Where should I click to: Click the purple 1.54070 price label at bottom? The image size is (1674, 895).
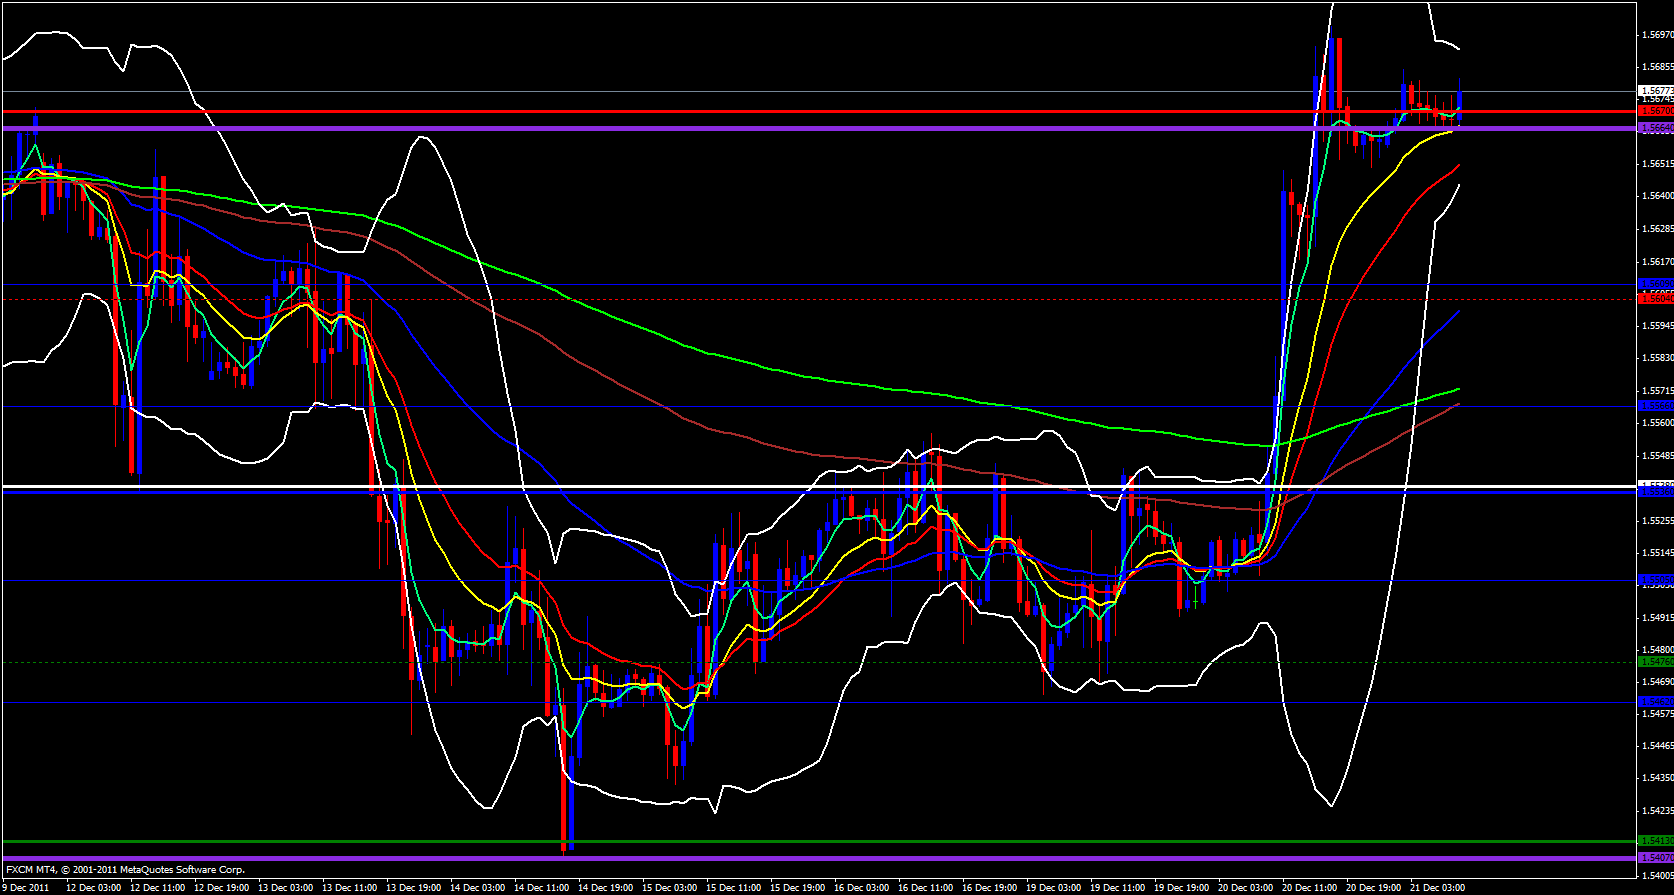[1656, 857]
